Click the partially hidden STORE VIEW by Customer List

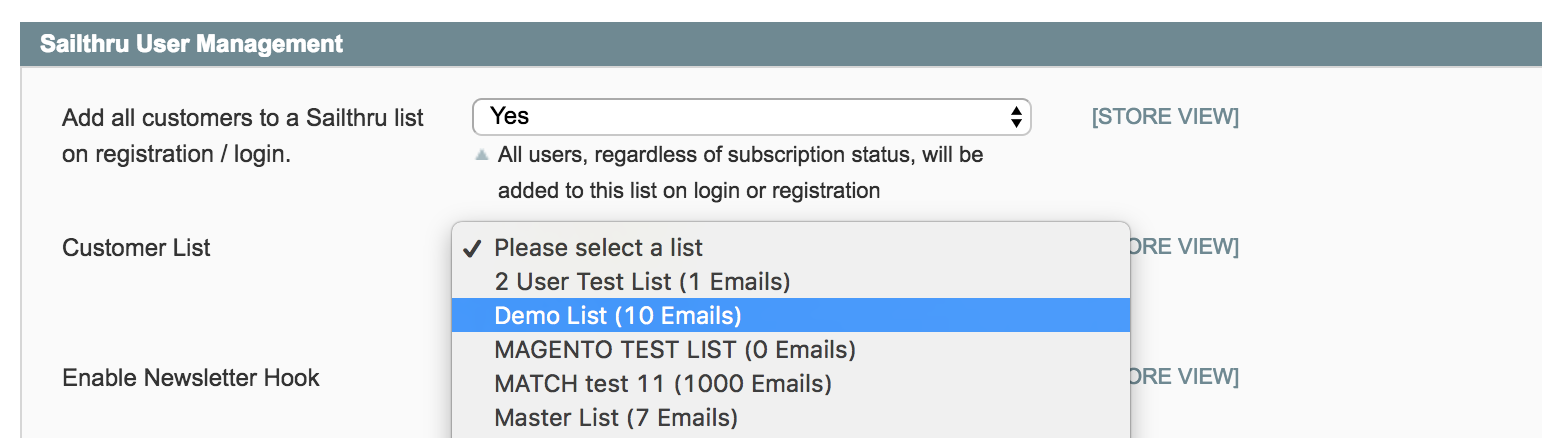click(x=1184, y=247)
